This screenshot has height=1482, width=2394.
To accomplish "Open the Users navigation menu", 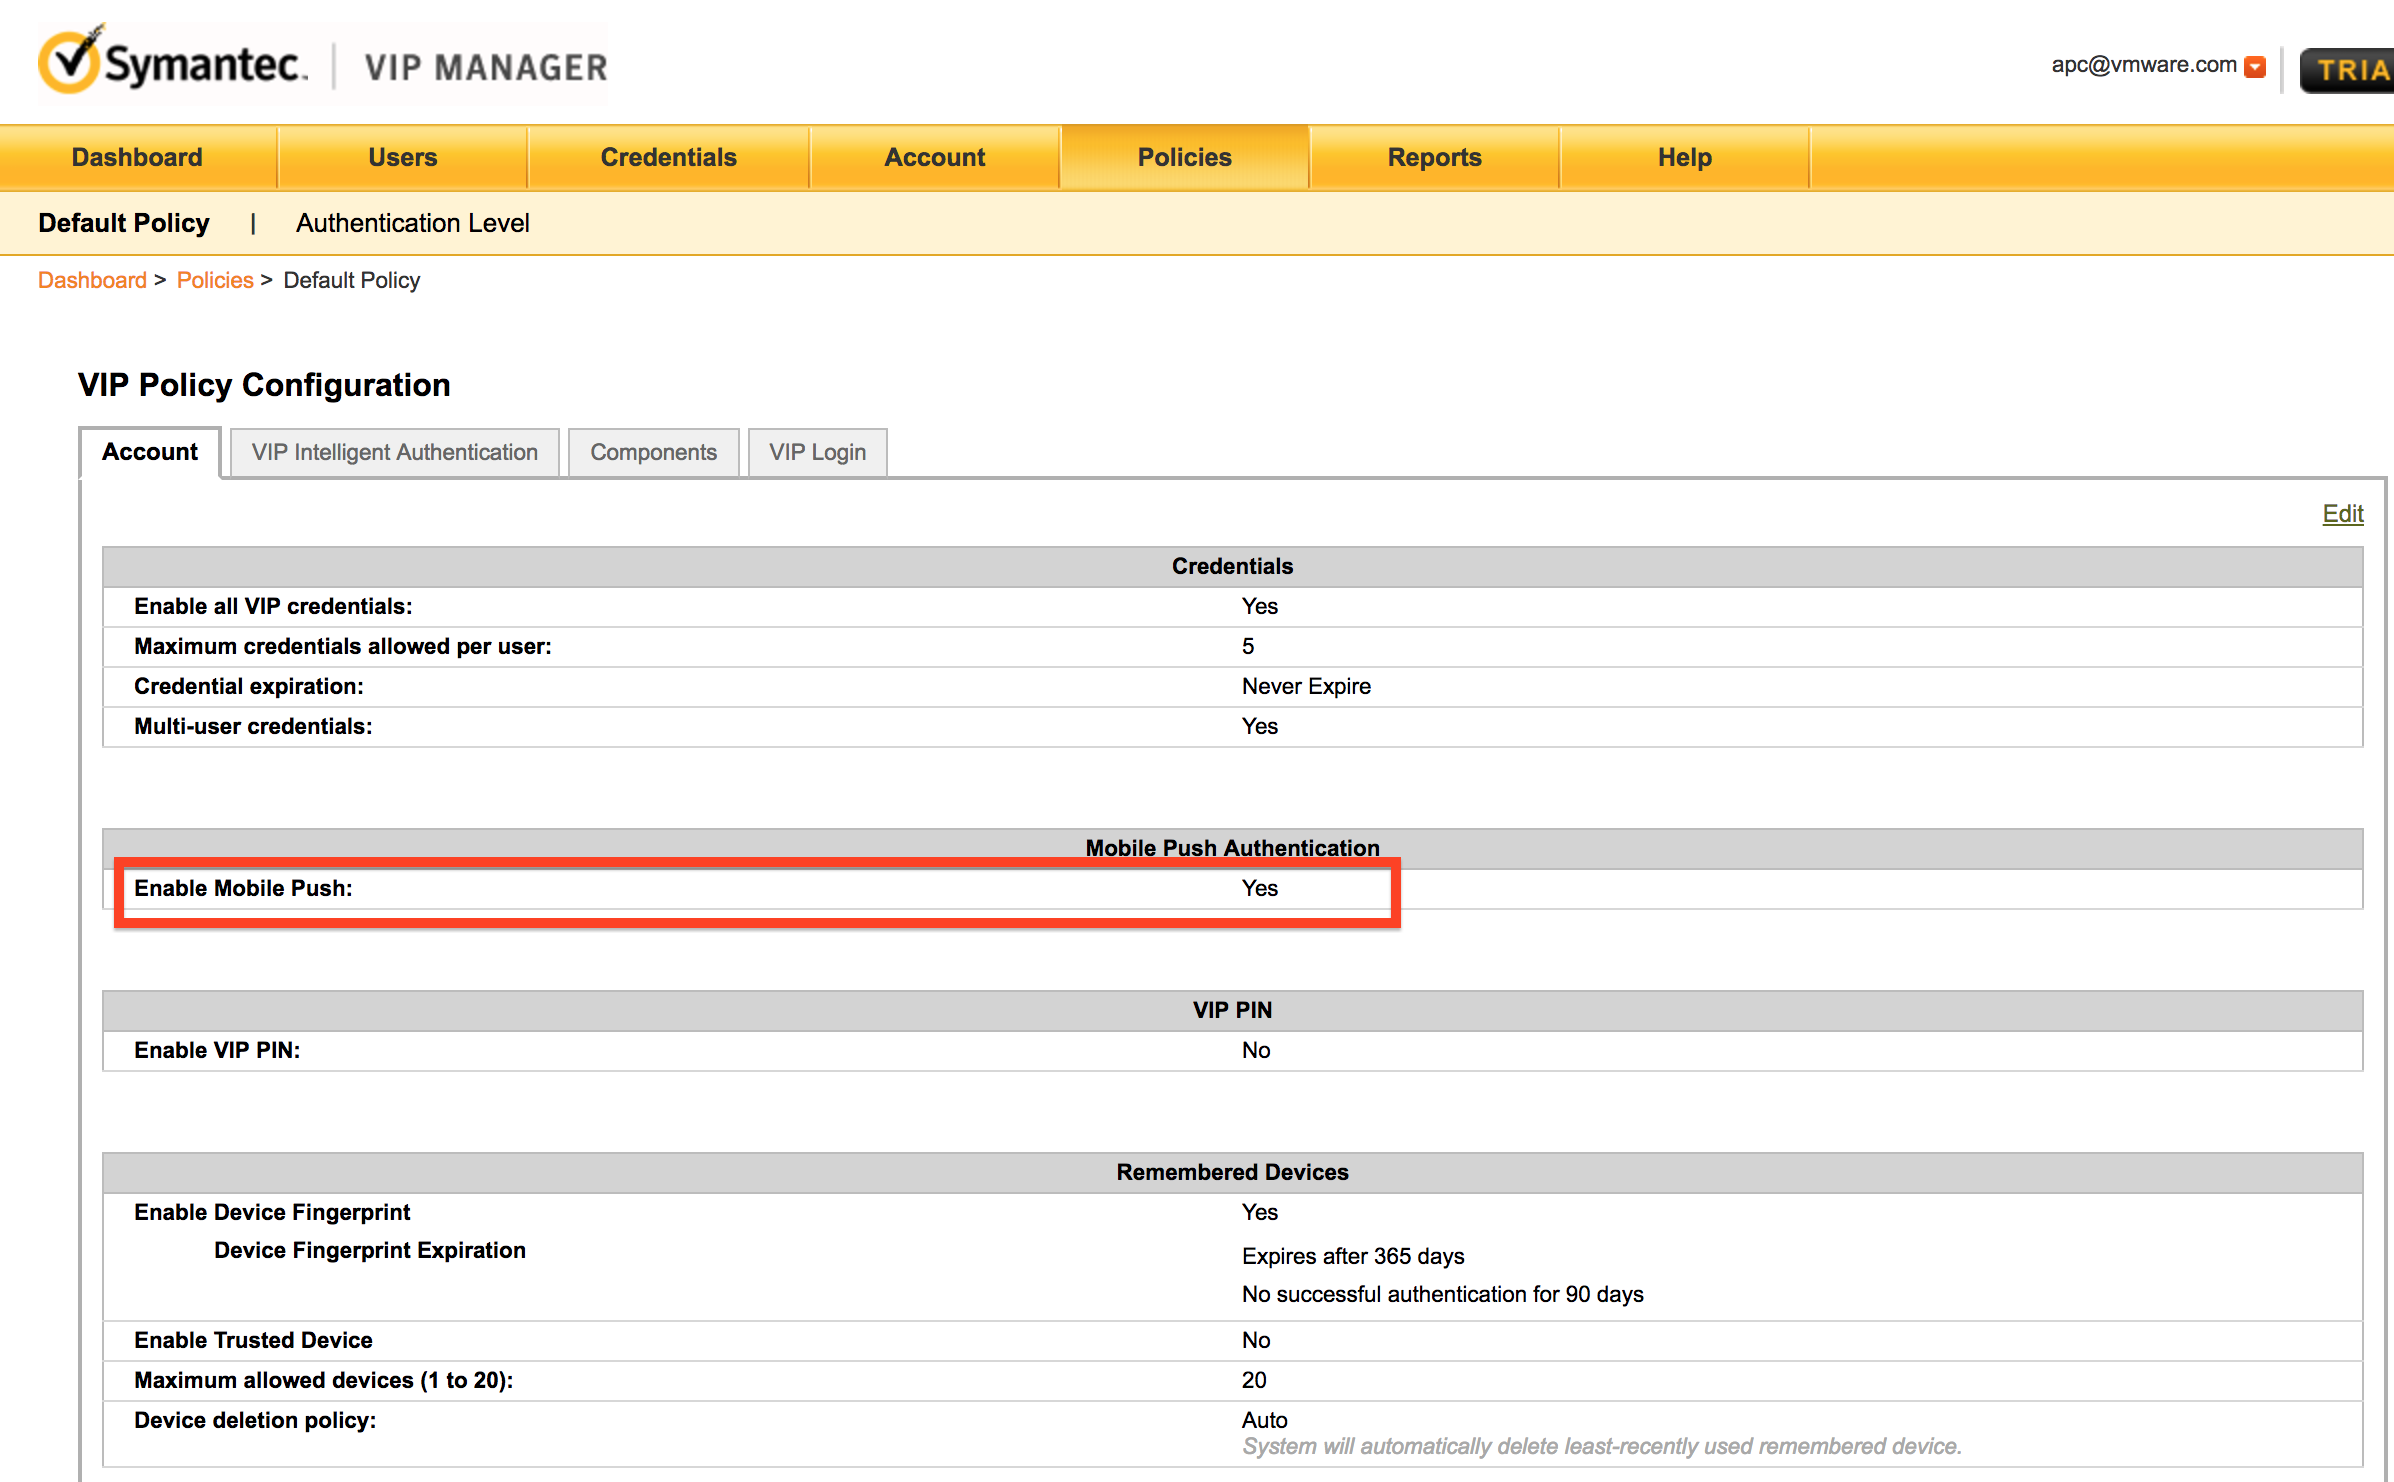I will click(402, 157).
